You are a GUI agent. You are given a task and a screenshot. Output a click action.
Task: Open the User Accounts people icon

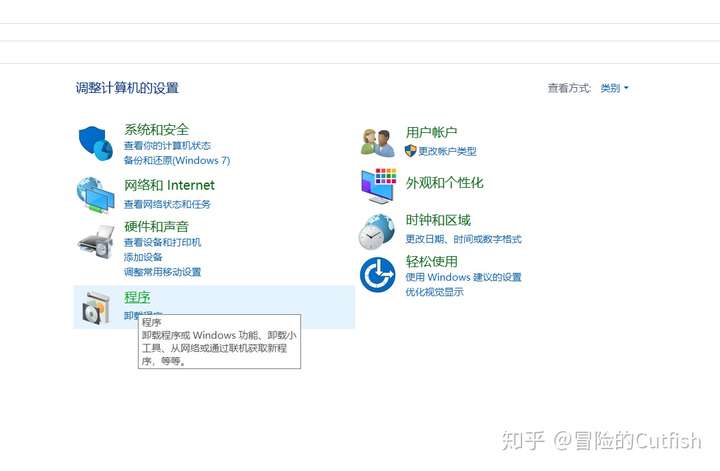[377, 143]
